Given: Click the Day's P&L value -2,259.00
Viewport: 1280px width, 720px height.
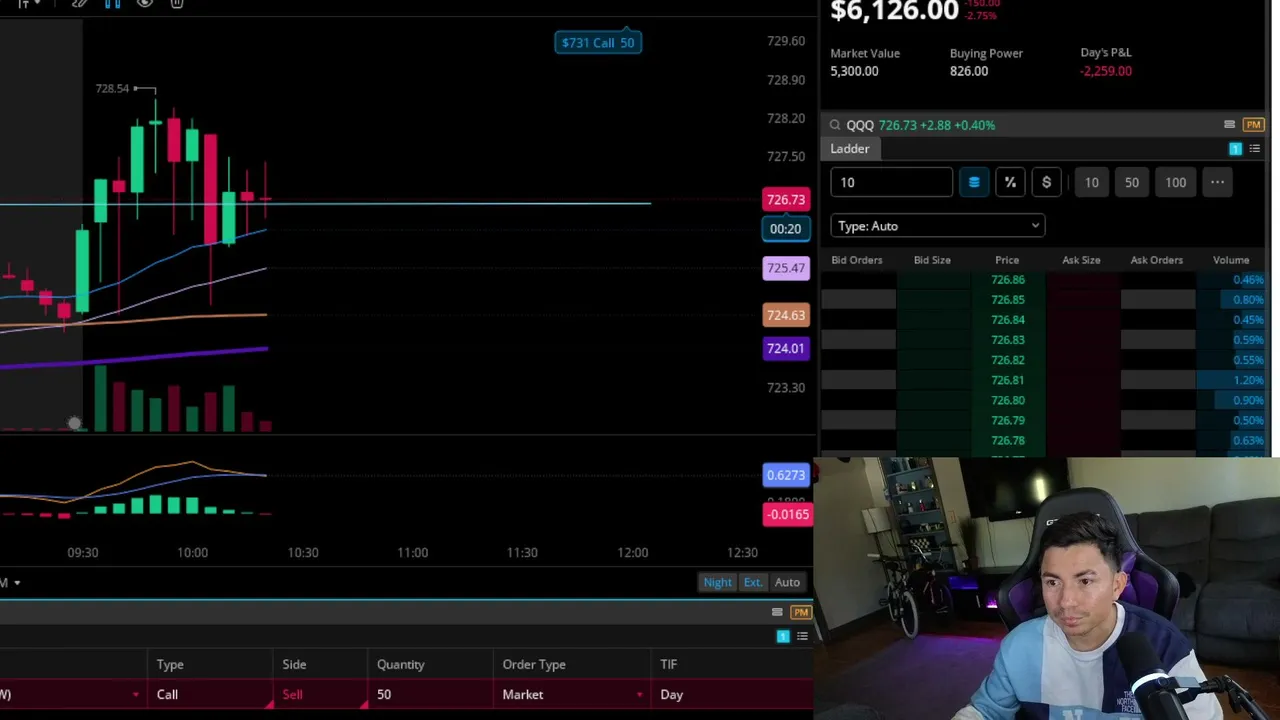Looking at the screenshot, I should pos(1106,71).
